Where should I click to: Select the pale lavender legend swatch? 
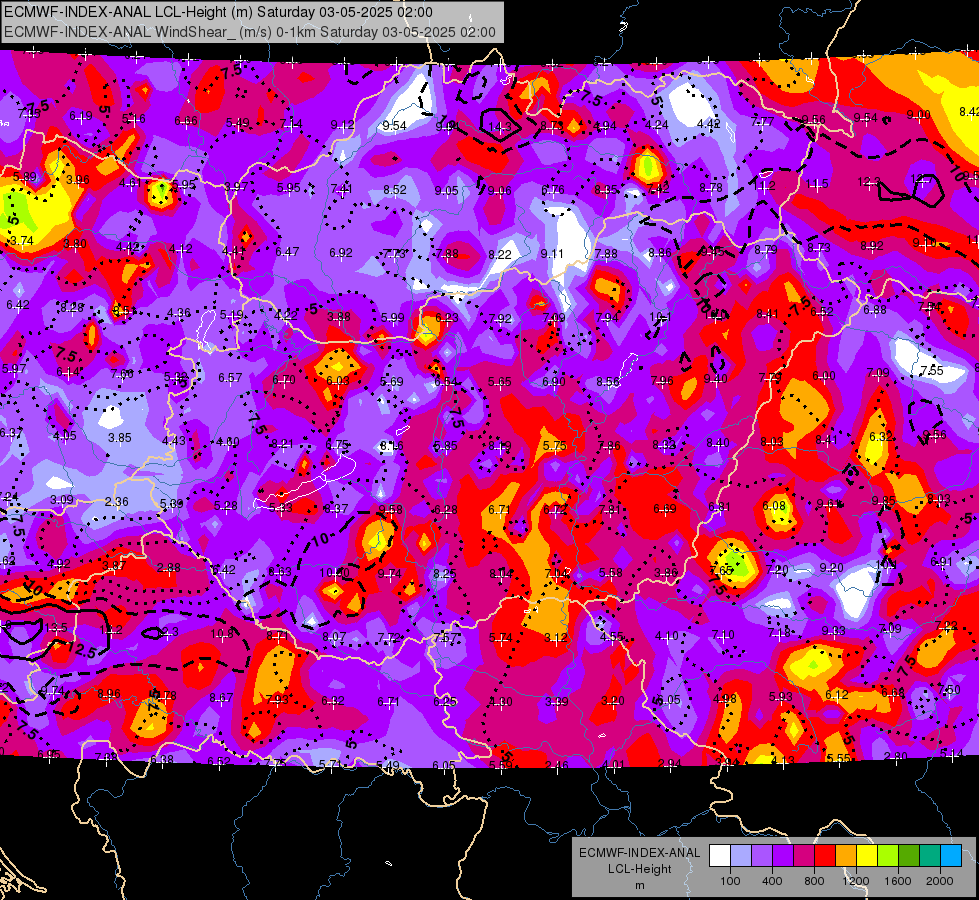740,856
